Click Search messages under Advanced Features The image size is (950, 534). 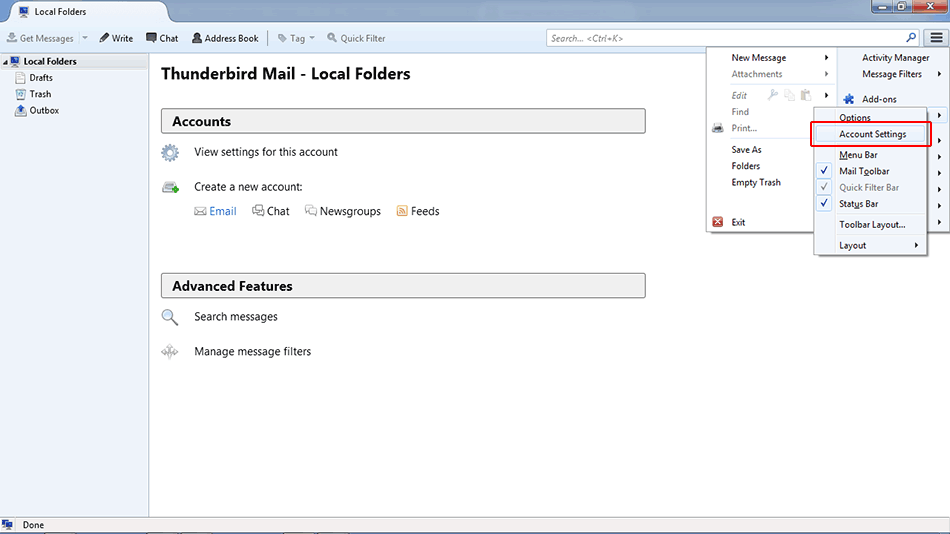tap(236, 316)
